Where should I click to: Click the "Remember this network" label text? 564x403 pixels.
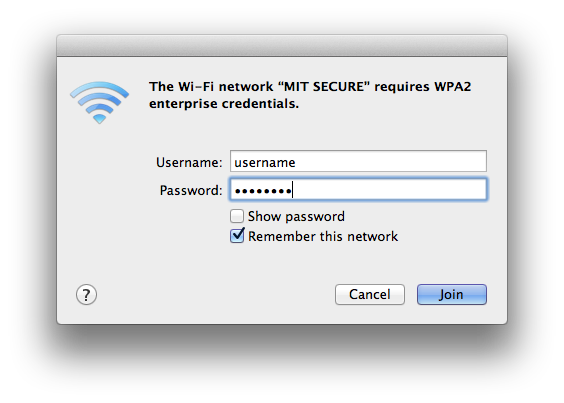click(x=323, y=236)
